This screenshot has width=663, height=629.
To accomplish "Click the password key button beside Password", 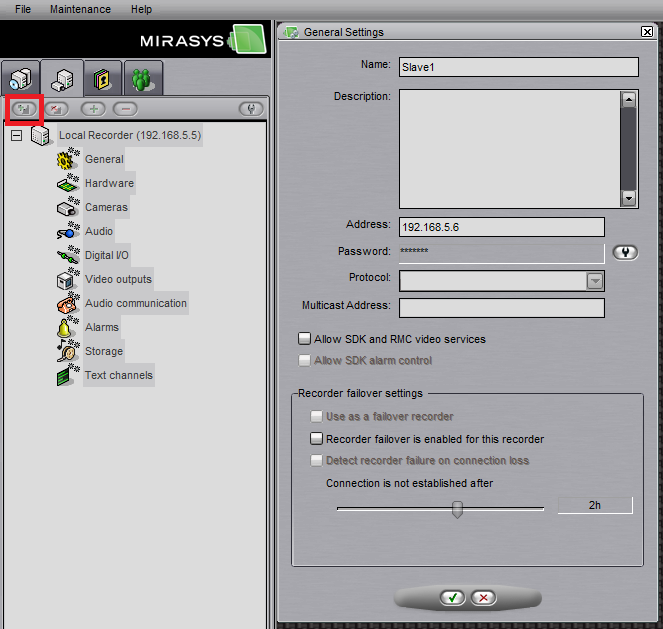I will (x=626, y=253).
